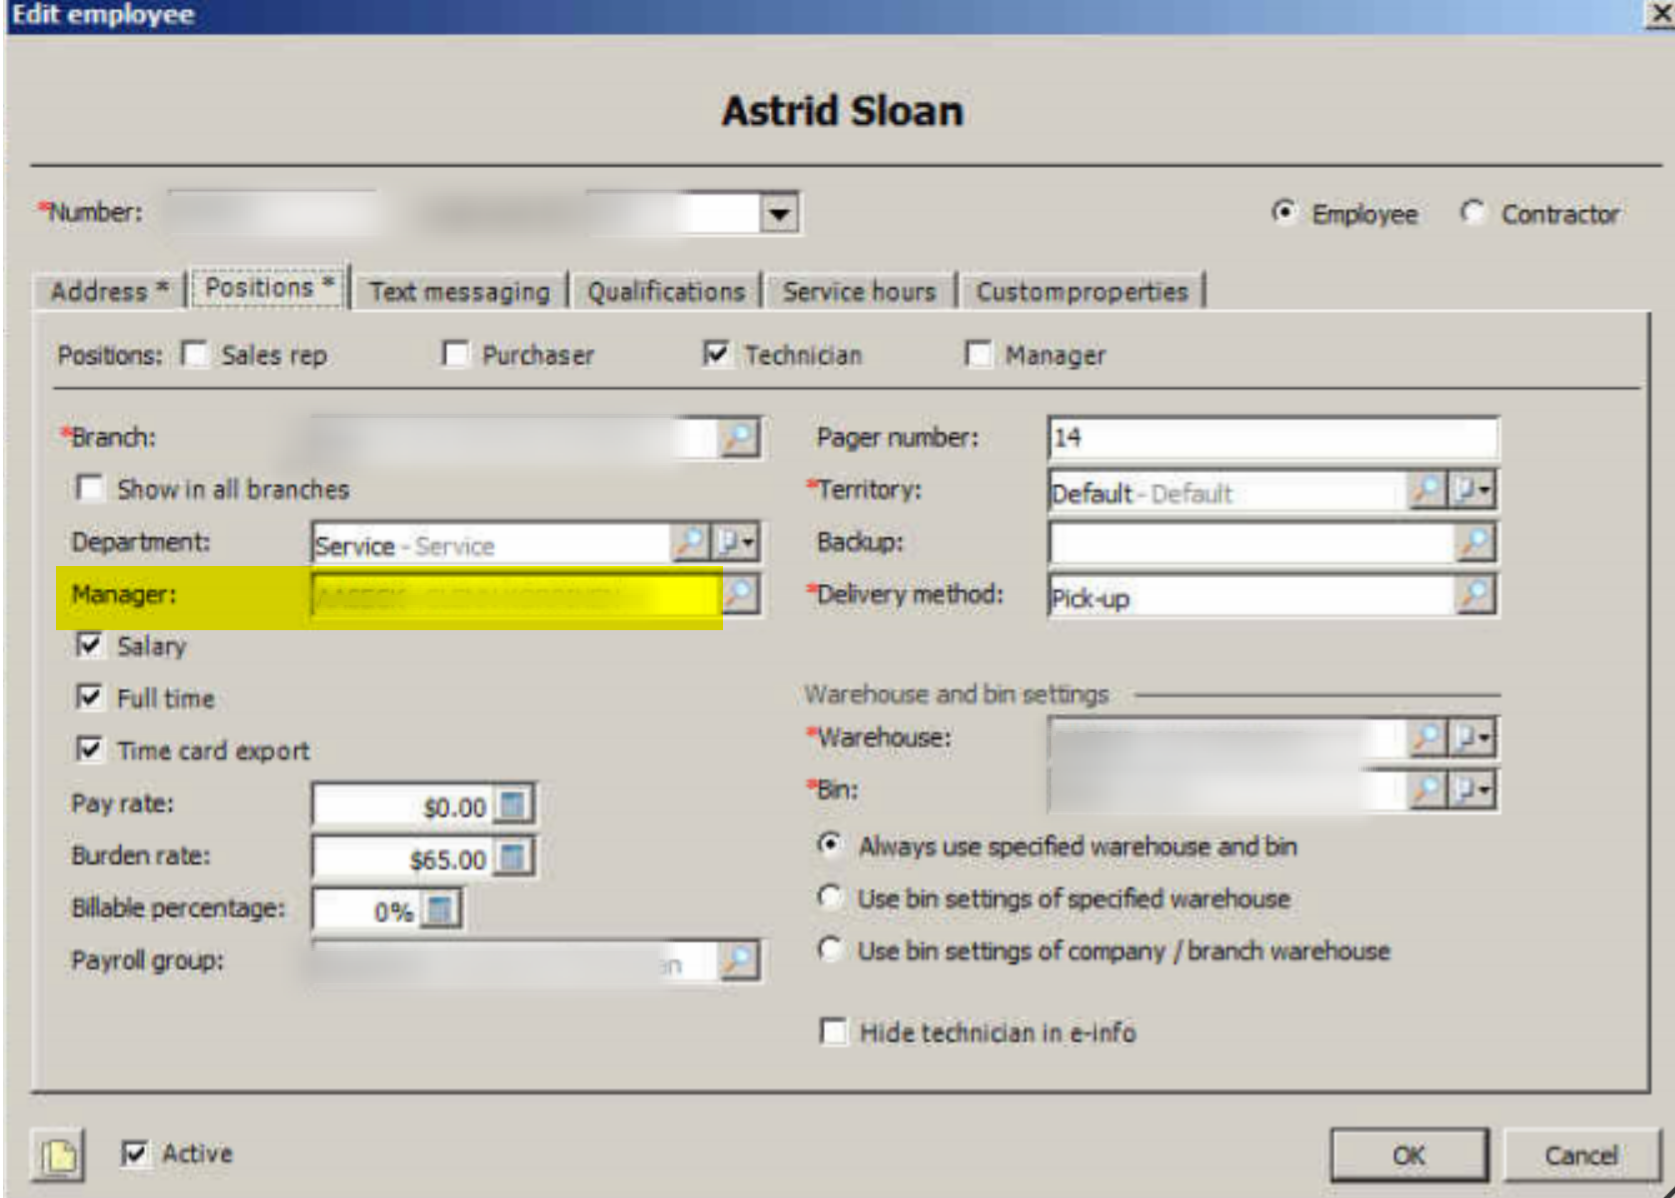The width and height of the screenshot is (1675, 1198).
Task: Click the Branch input field
Action: point(516,438)
